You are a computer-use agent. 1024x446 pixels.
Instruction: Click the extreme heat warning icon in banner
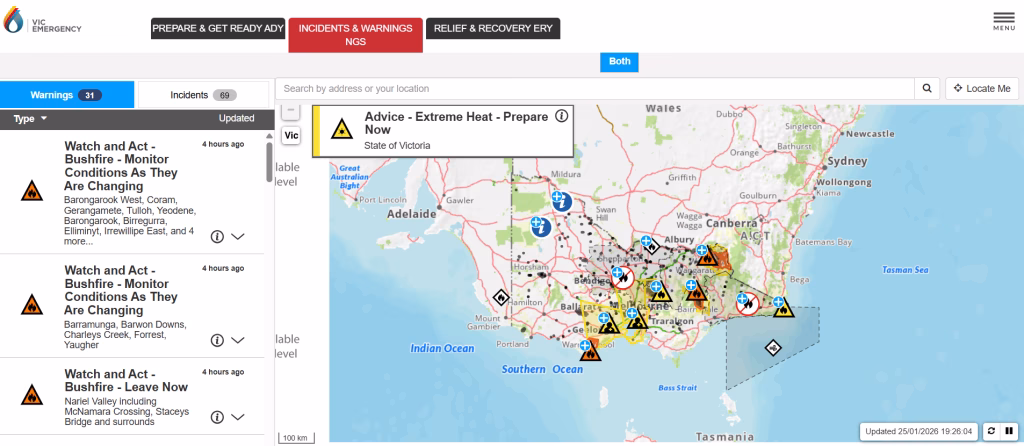(342, 130)
